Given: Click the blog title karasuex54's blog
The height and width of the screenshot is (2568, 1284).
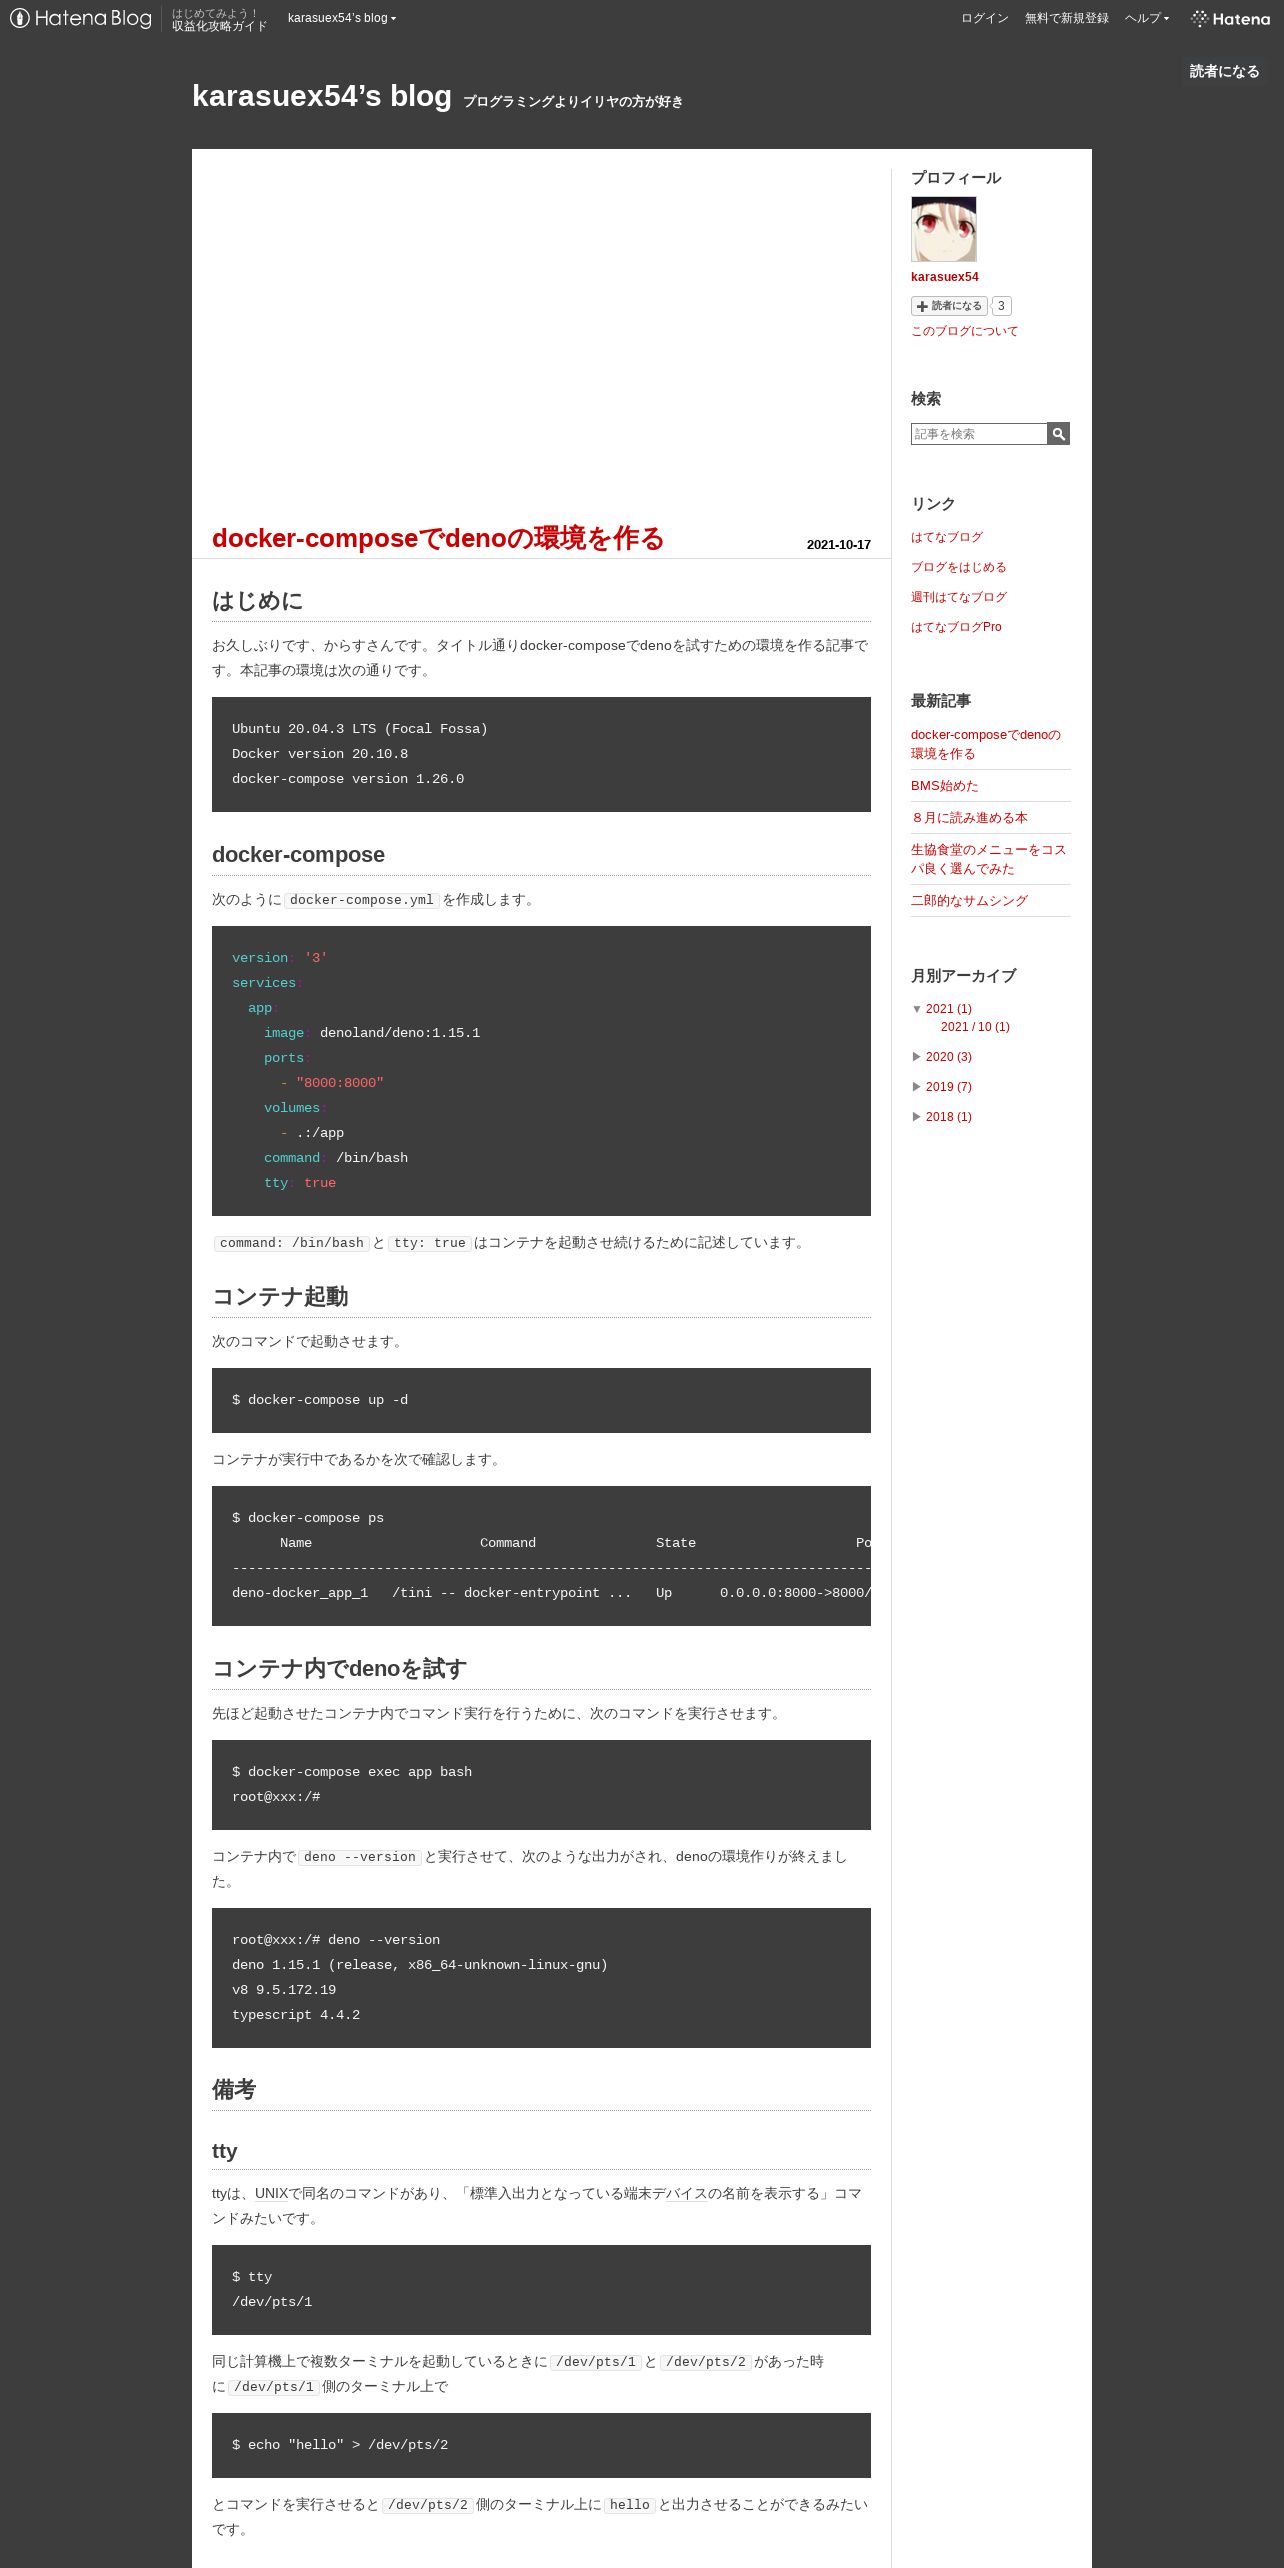Looking at the screenshot, I should click(322, 96).
